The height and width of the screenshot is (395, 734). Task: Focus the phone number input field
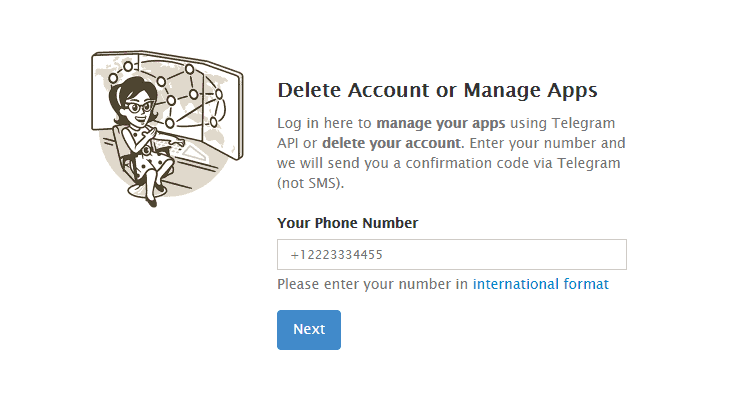point(451,255)
